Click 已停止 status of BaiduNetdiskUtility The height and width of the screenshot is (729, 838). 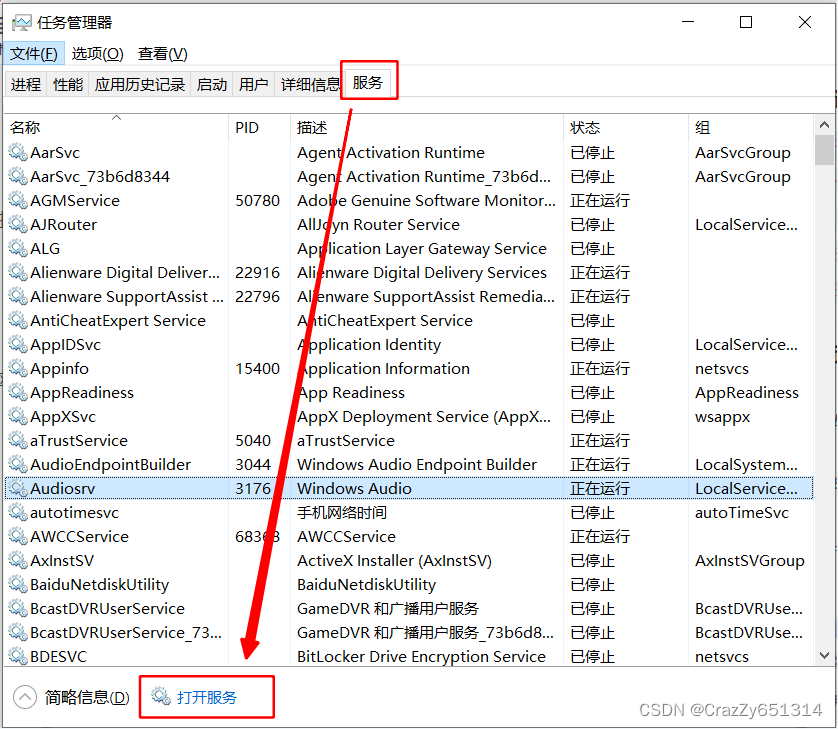tap(593, 585)
